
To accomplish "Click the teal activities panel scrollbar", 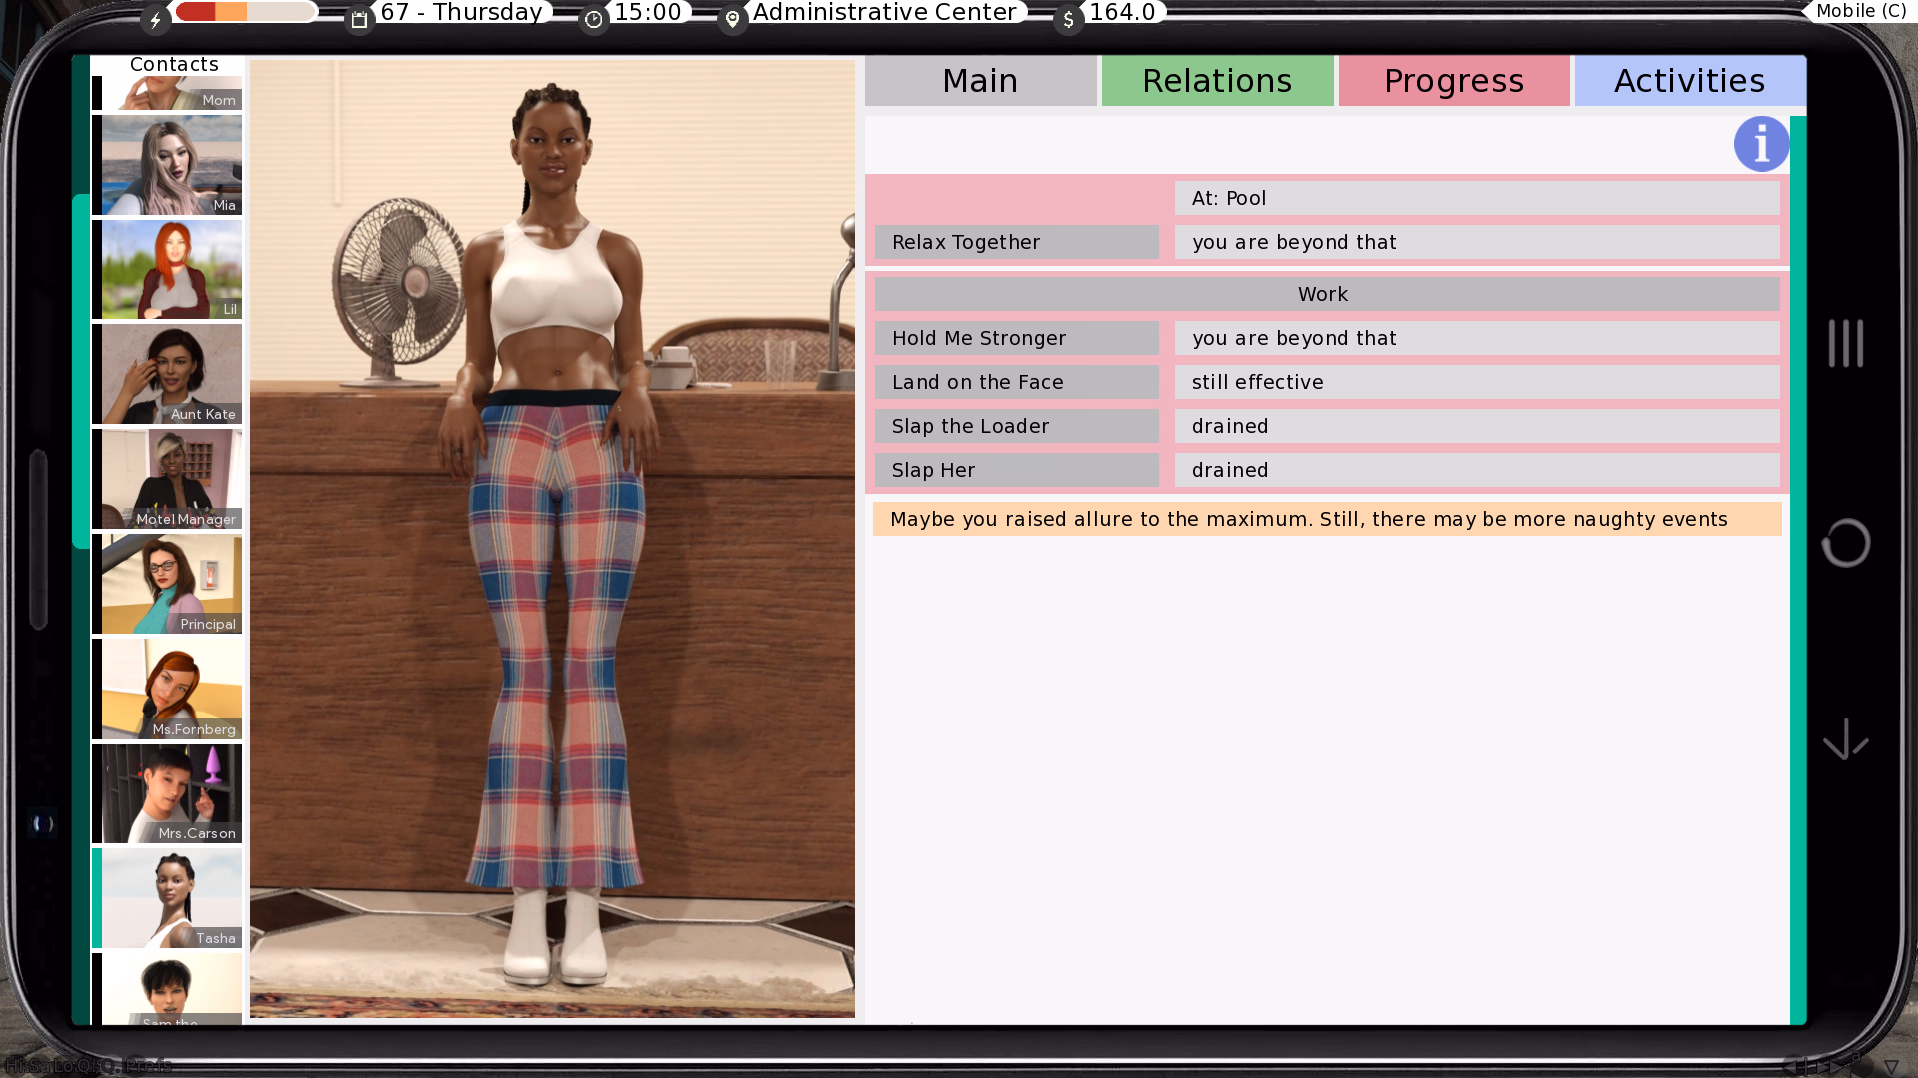I will (1798, 570).
